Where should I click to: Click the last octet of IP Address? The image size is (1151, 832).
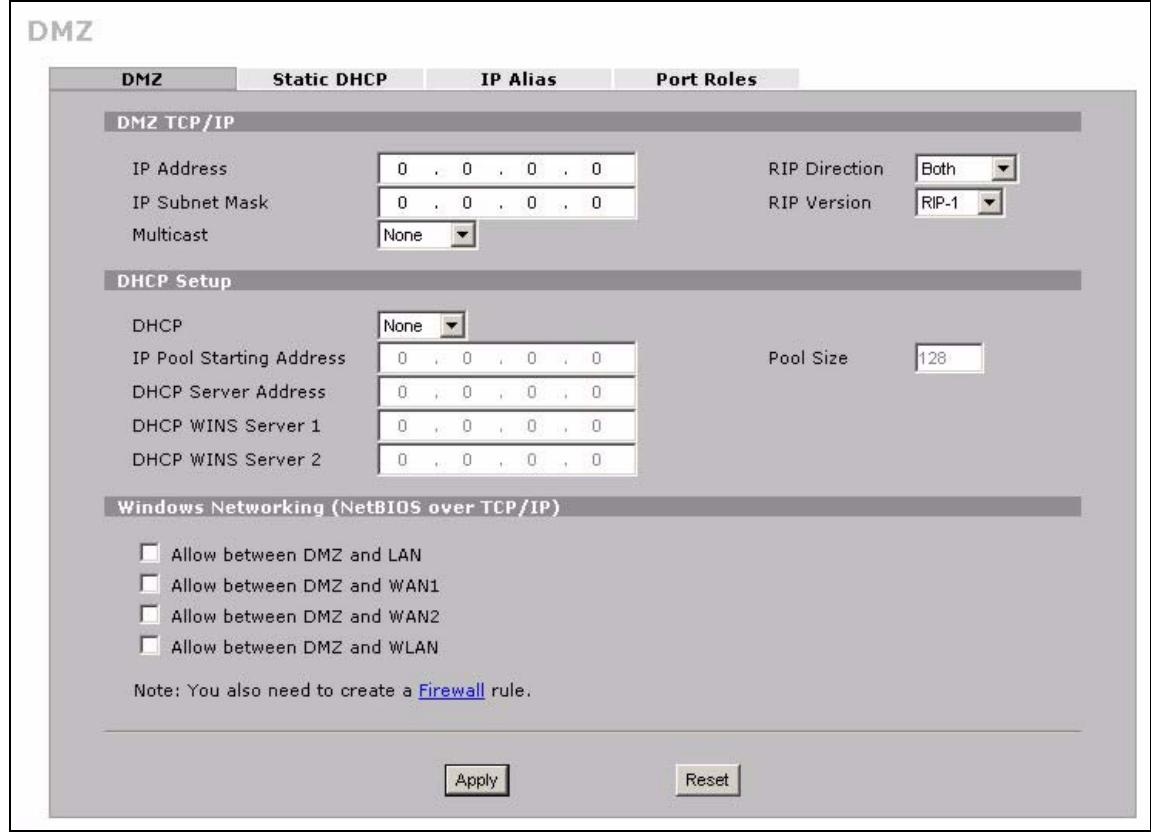click(x=596, y=169)
